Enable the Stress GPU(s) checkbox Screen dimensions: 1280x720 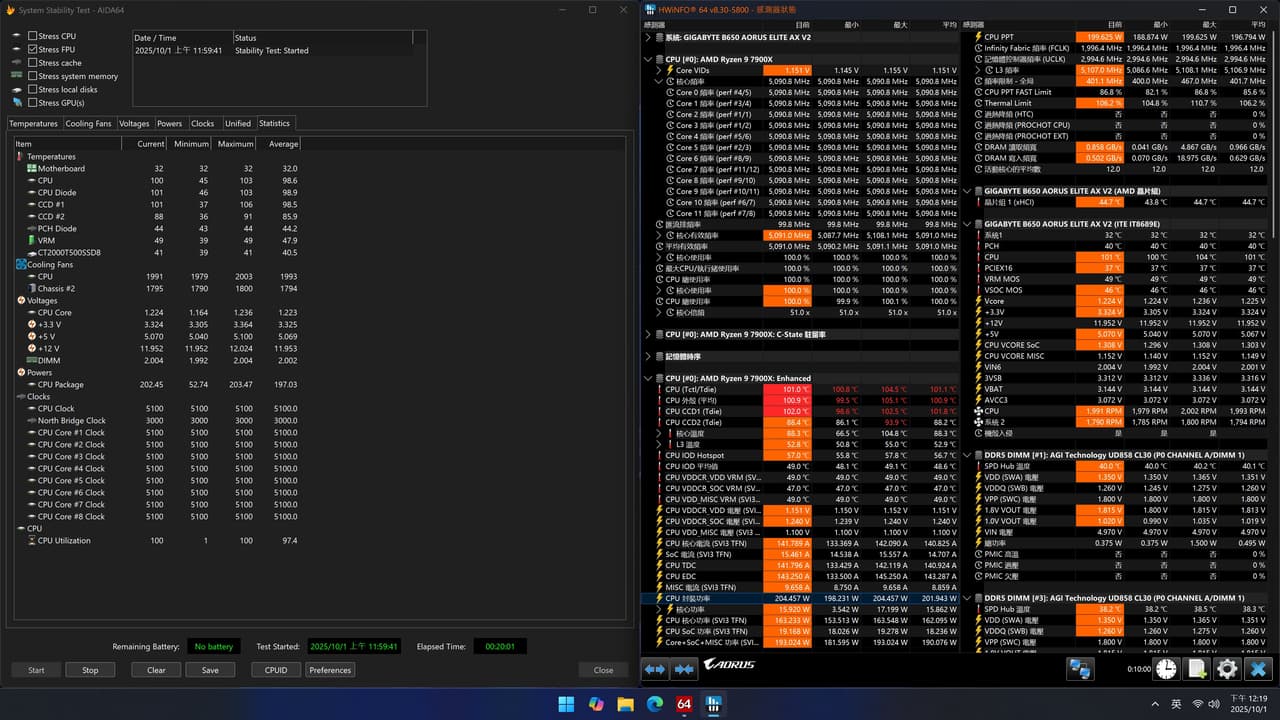33,103
